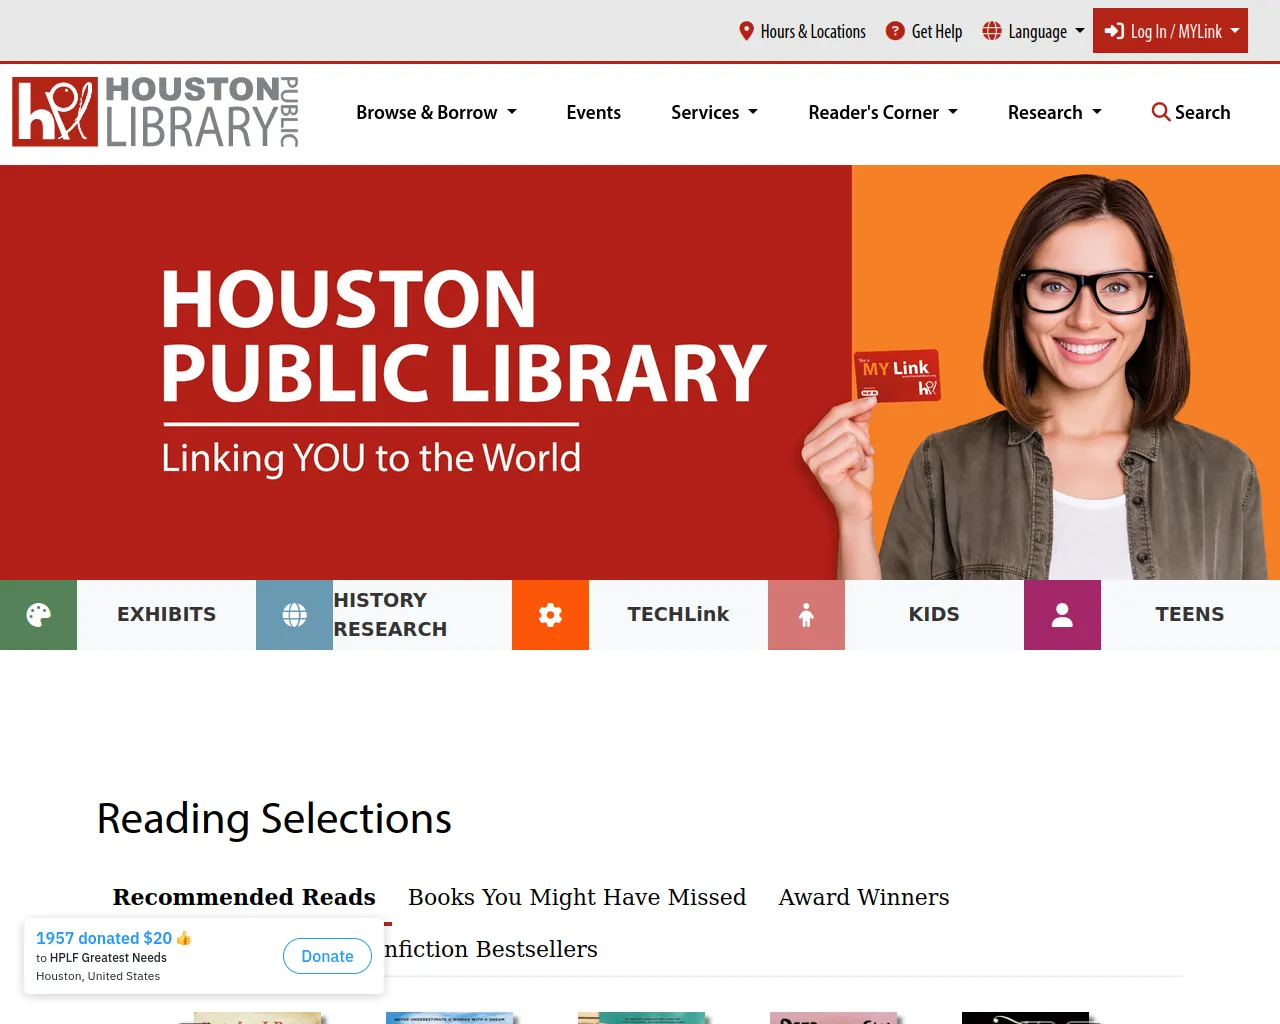This screenshot has height=1024, width=1280.
Task: Click the Teens person icon
Action: coord(1062,615)
